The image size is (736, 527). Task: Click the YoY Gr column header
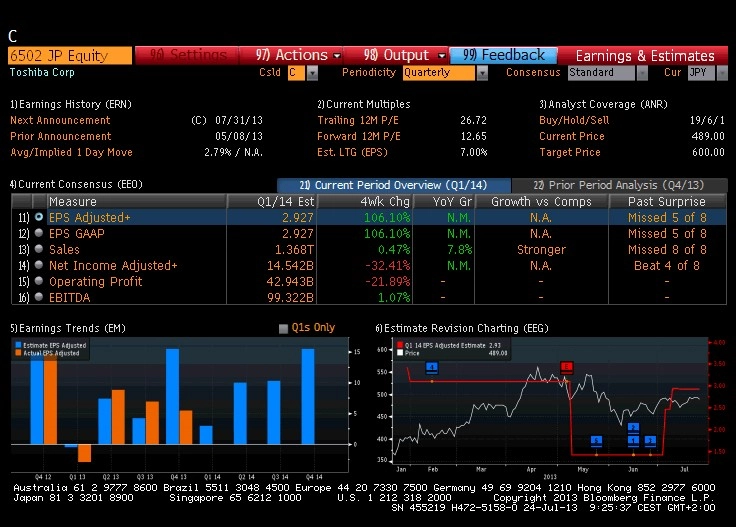click(x=444, y=201)
